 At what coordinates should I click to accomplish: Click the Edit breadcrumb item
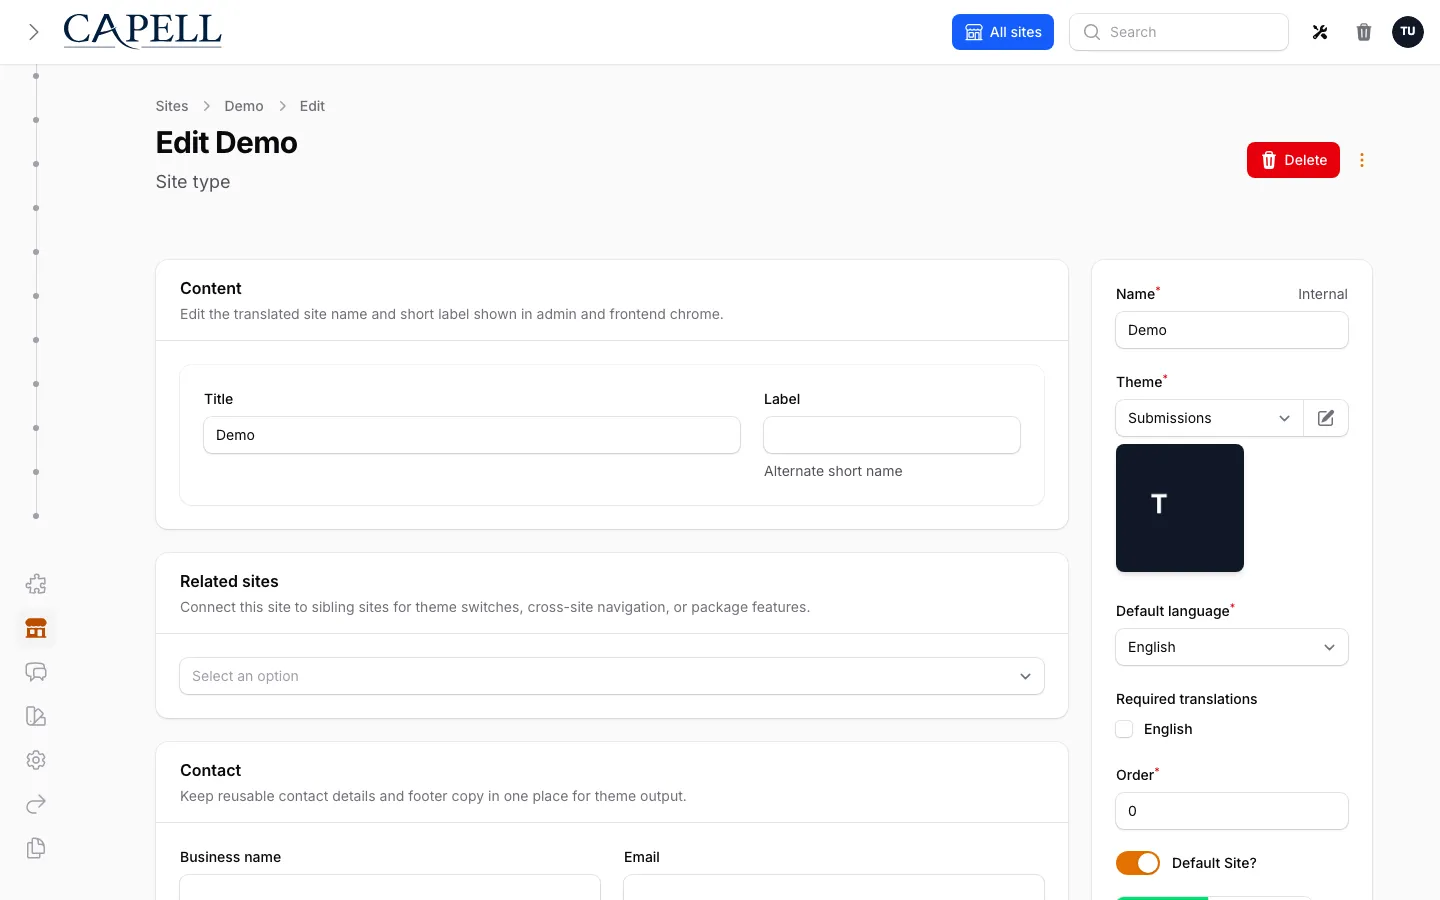312,106
